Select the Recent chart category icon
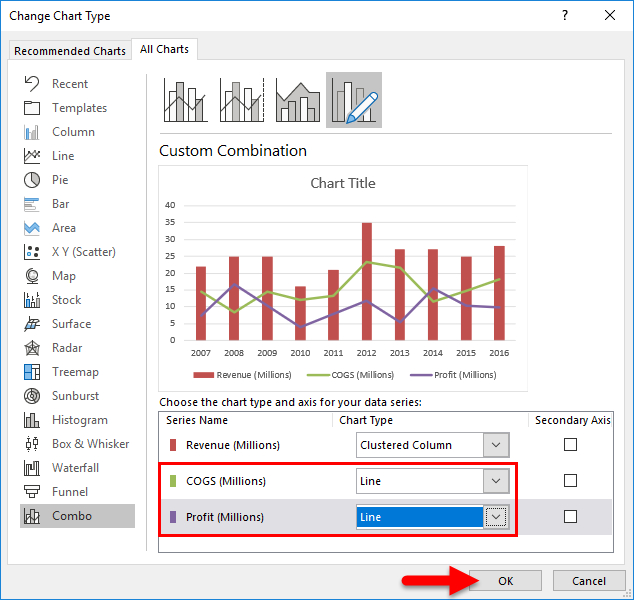The image size is (634, 600). [32, 84]
